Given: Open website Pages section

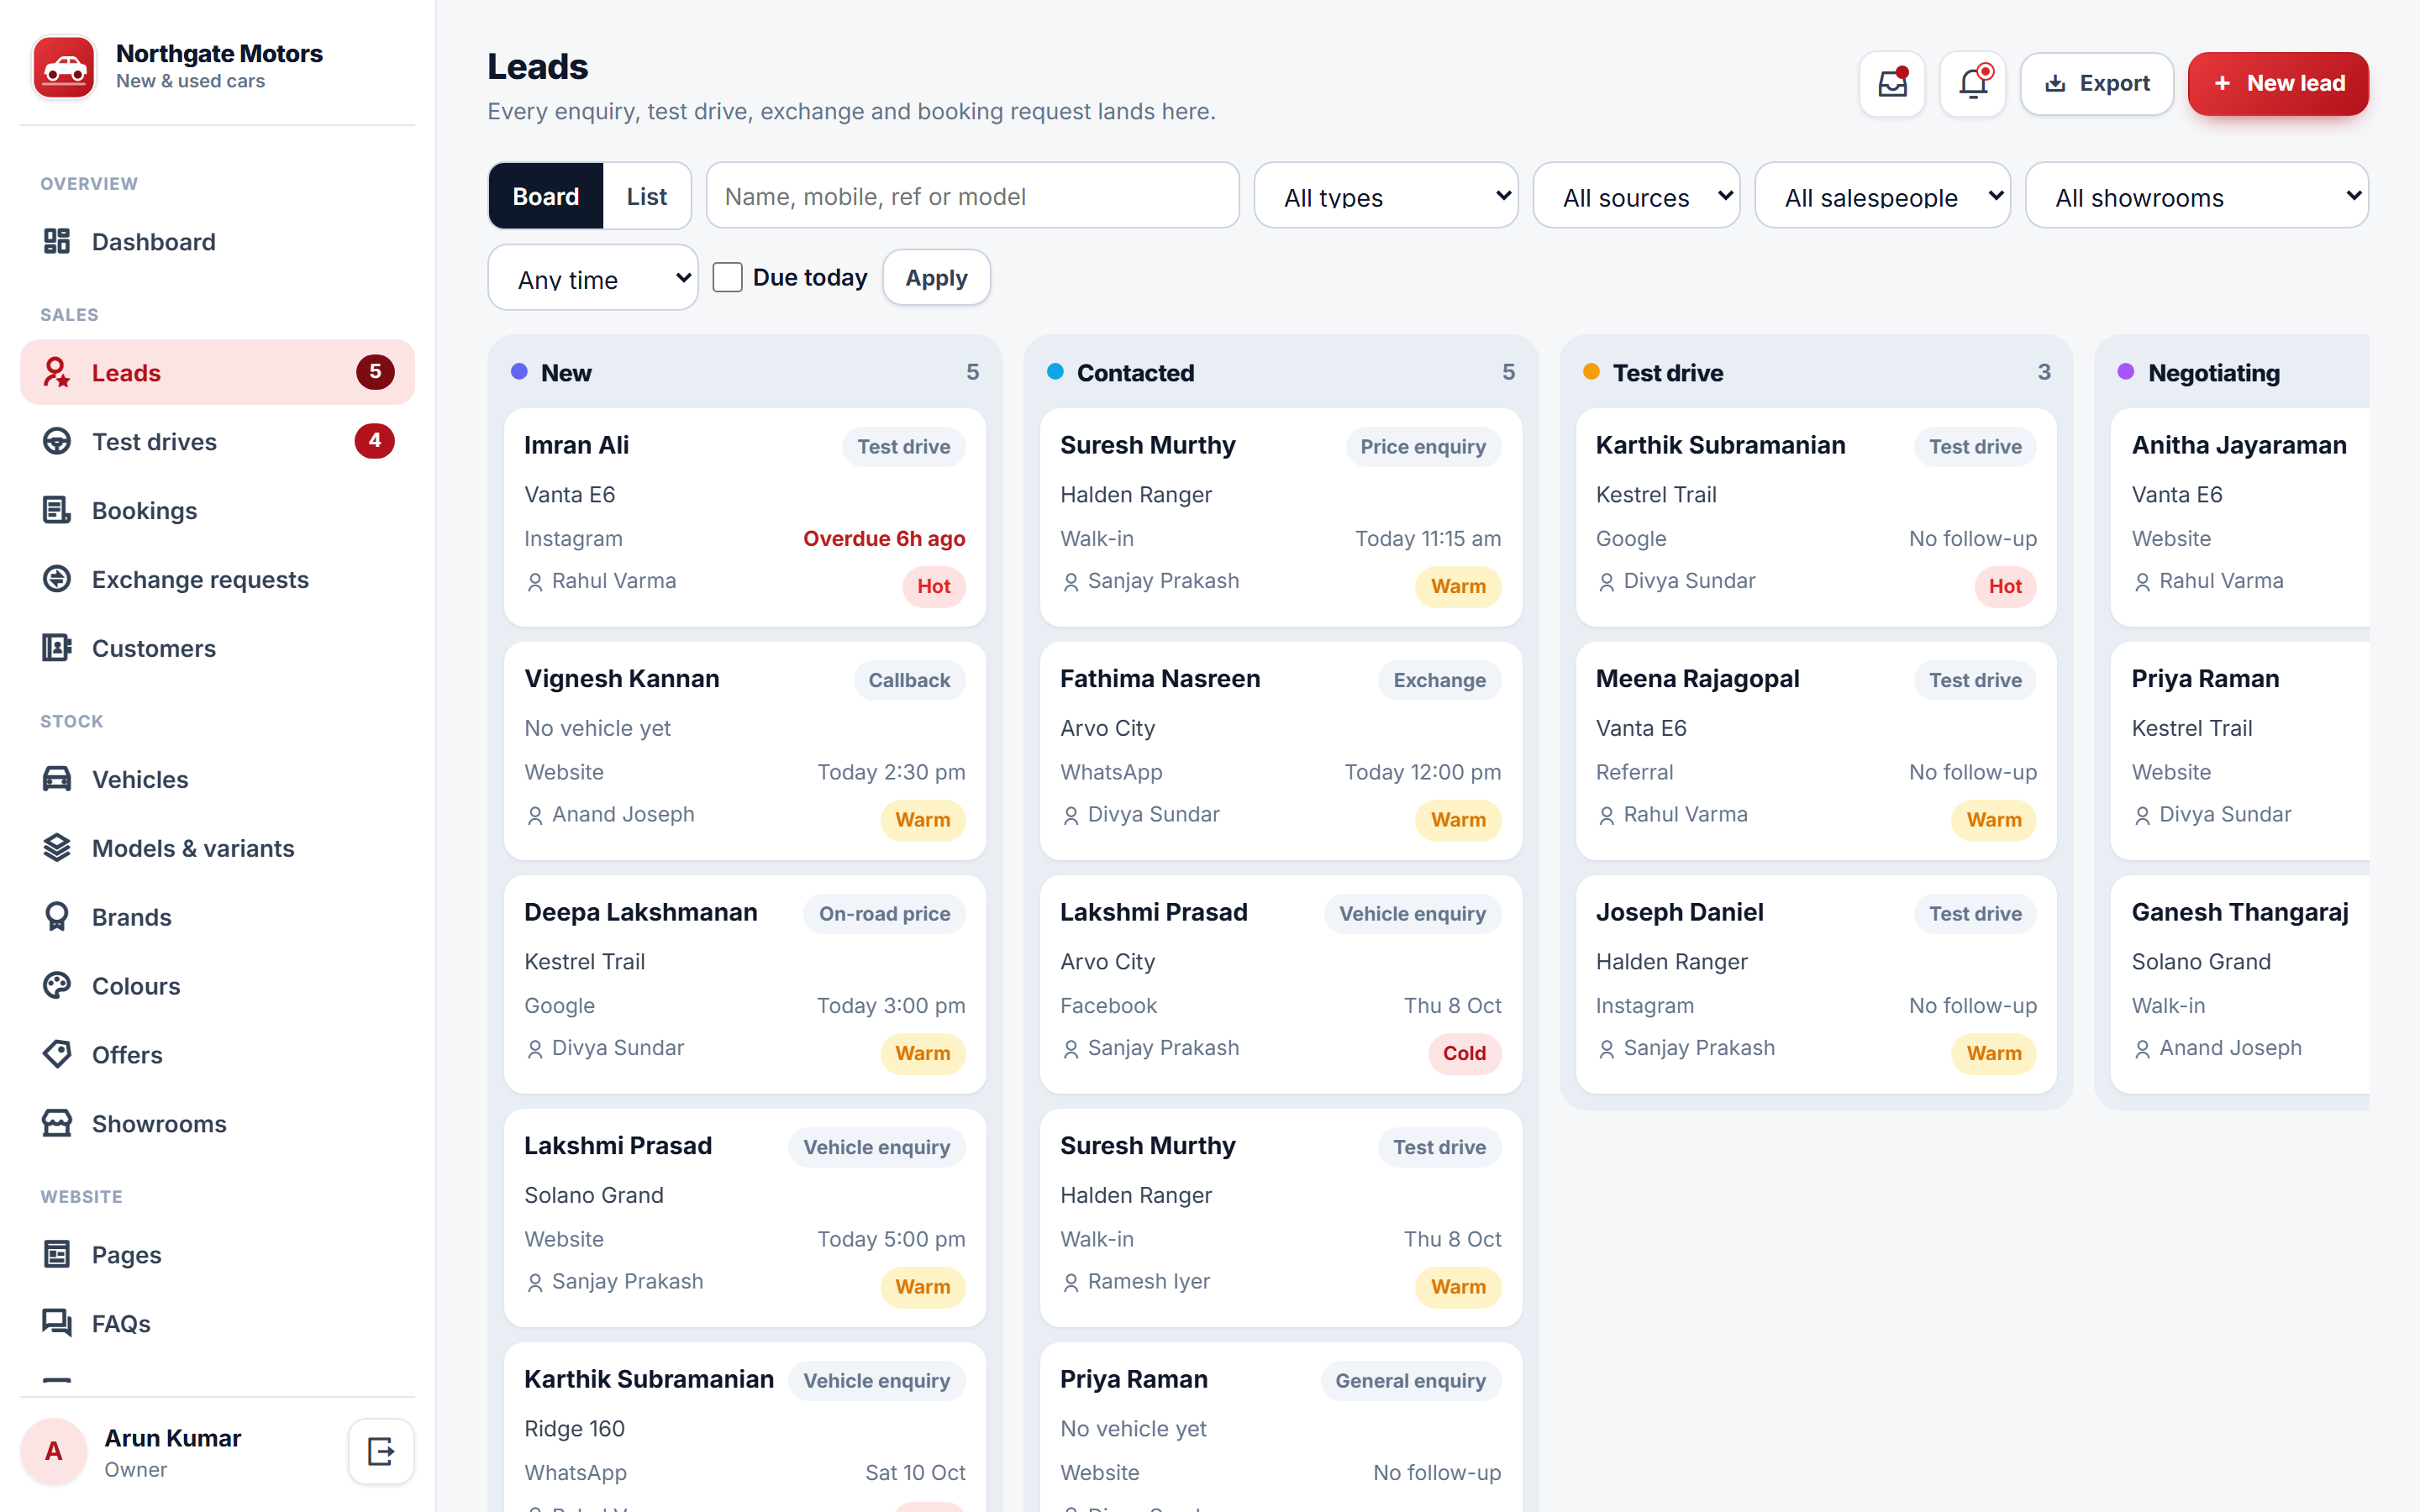Looking at the screenshot, I should click(x=217, y=1255).
